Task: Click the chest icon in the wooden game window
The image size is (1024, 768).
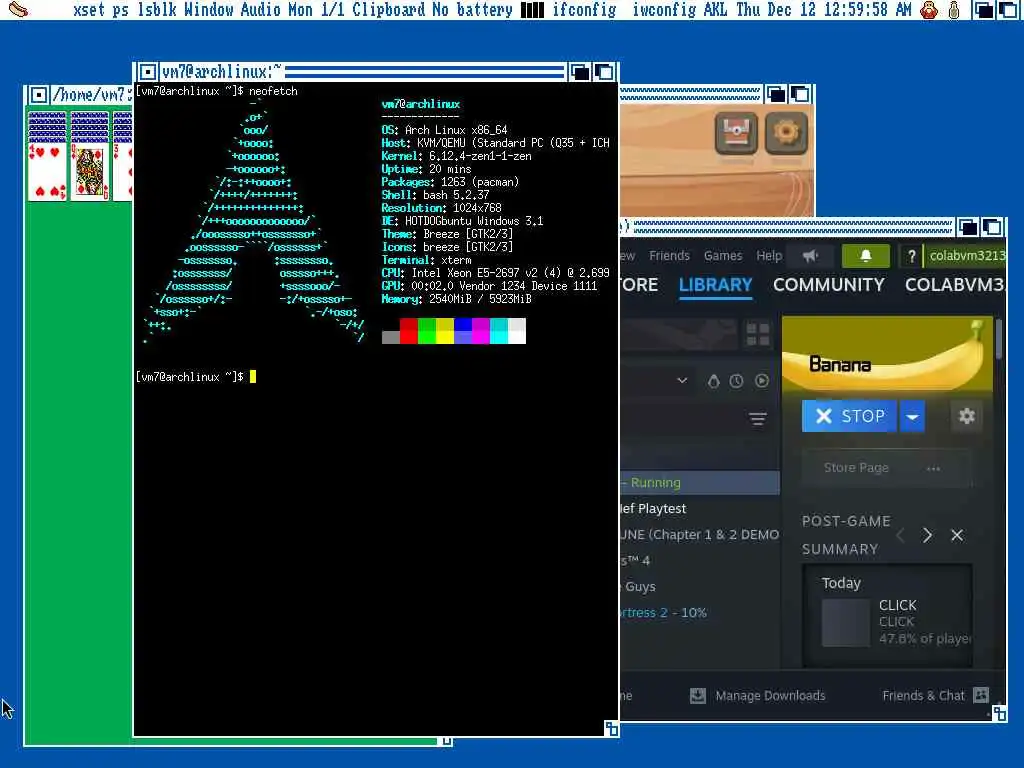Action: [x=736, y=133]
